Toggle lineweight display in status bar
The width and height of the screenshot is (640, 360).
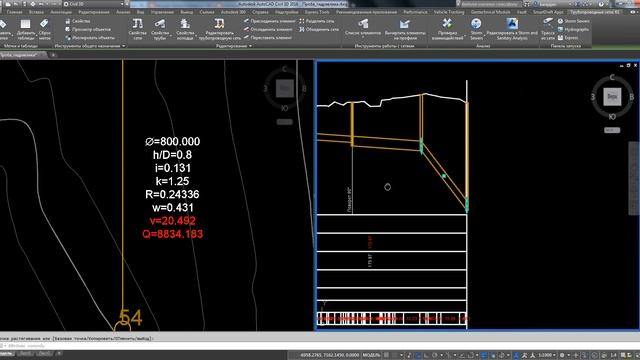pyautogui.click(x=484, y=355)
